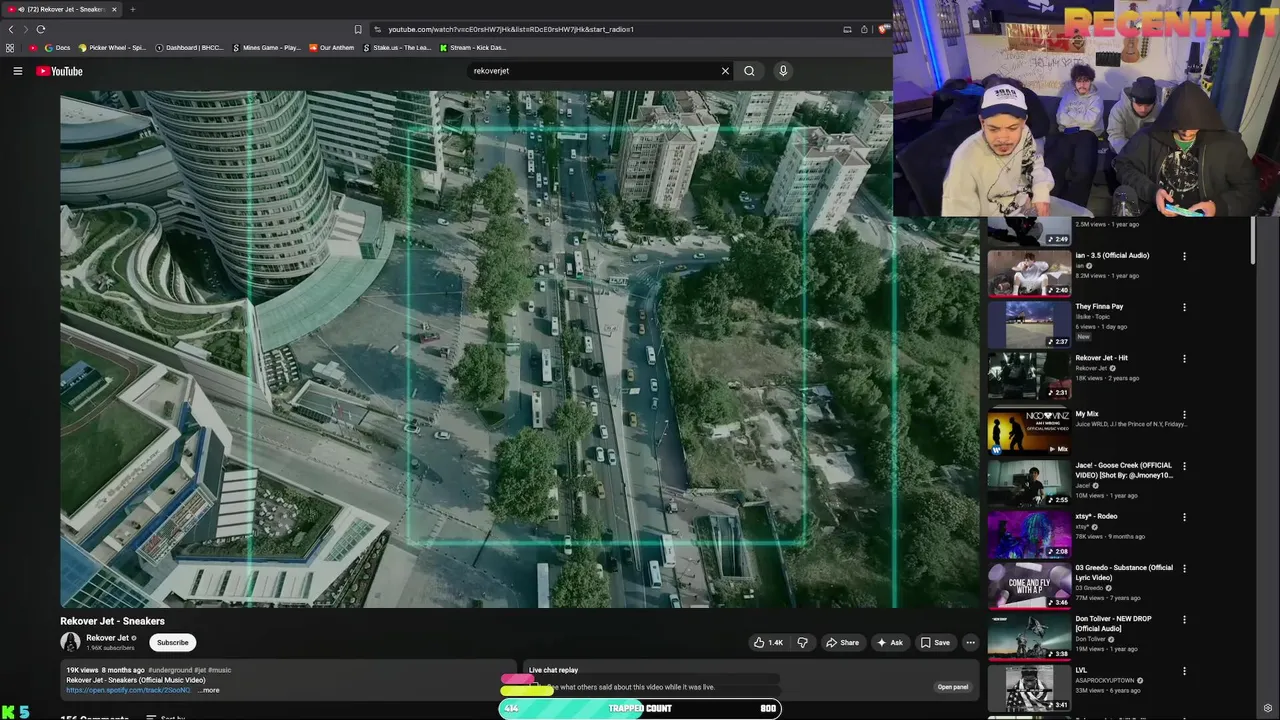Bookmark this page using the bookmark icon
This screenshot has height=720, width=1280.
click(358, 29)
